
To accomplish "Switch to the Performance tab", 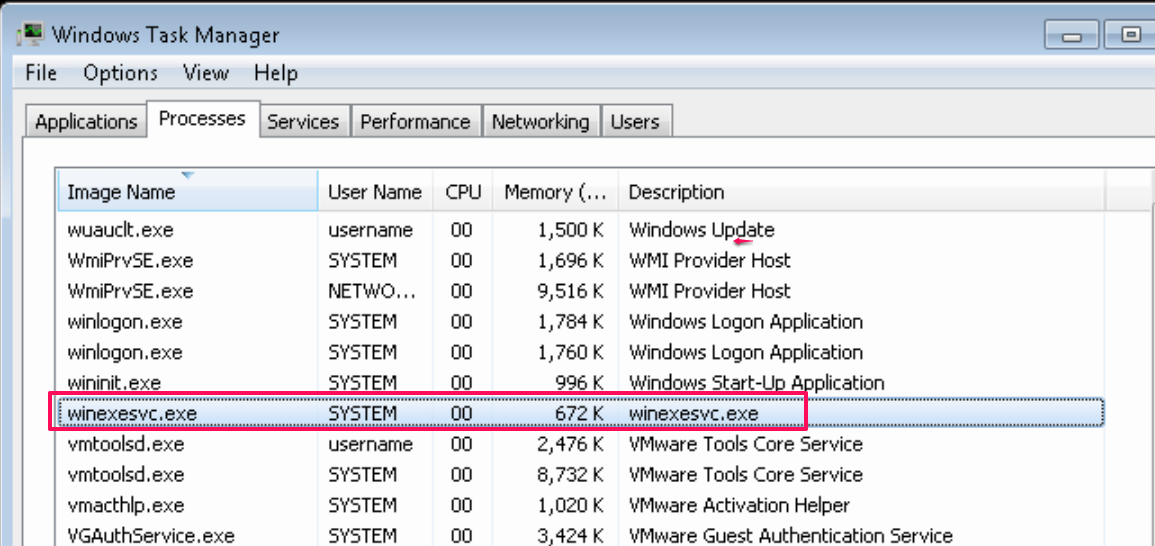I will pyautogui.click(x=415, y=122).
